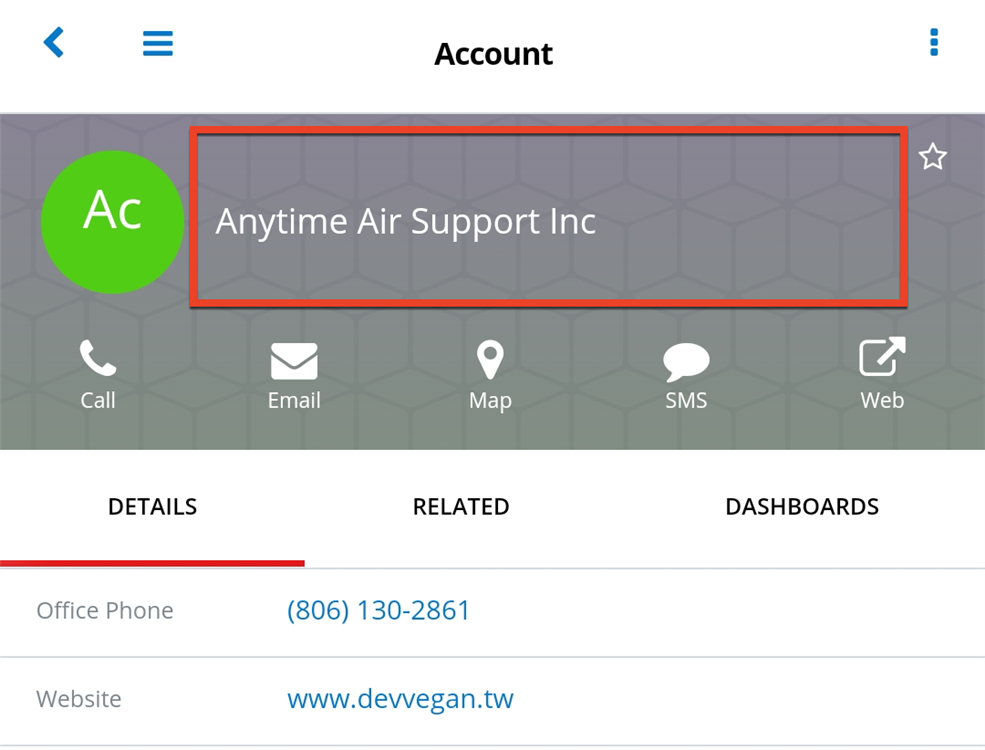The height and width of the screenshot is (750, 985).
Task: Switch to the Details tab
Action: (x=152, y=507)
